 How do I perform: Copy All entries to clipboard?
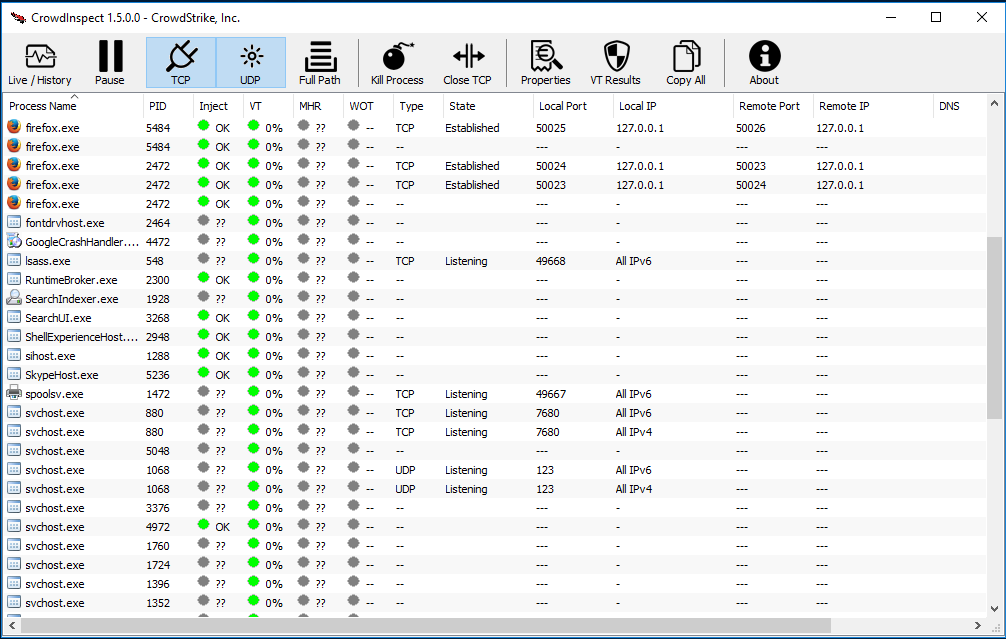pyautogui.click(x=686, y=63)
